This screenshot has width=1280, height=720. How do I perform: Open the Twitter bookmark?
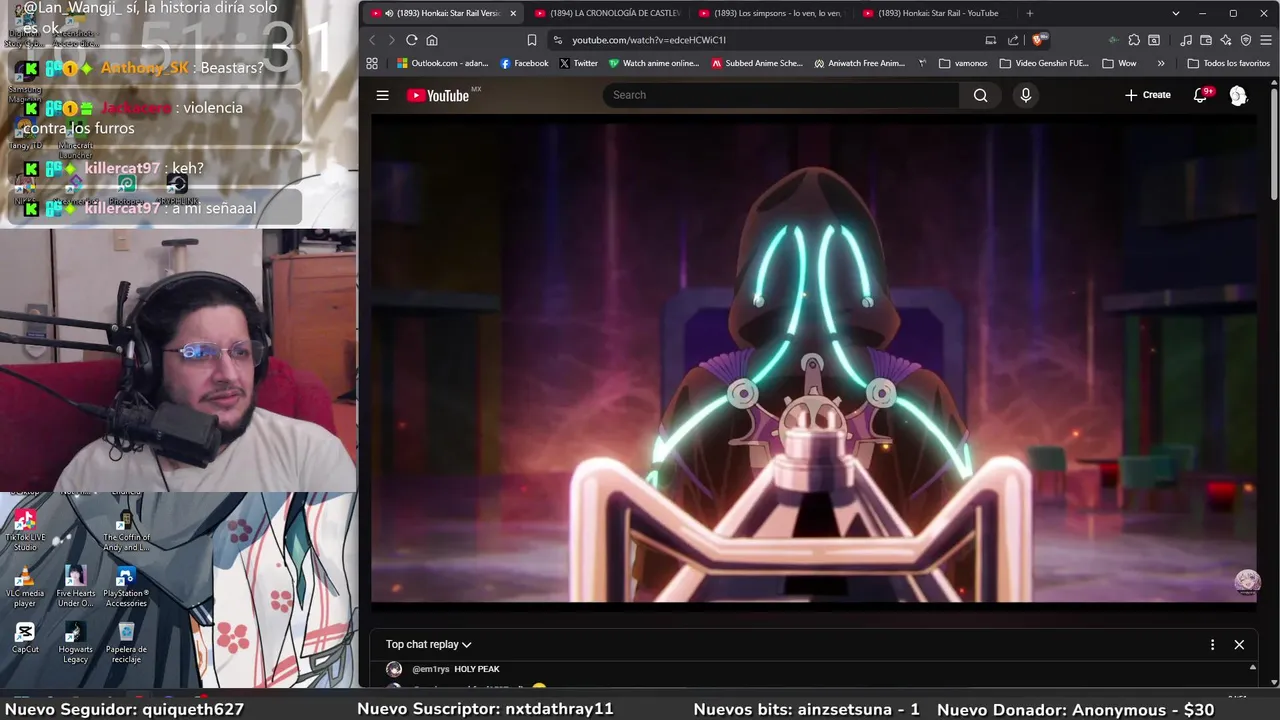pos(578,63)
